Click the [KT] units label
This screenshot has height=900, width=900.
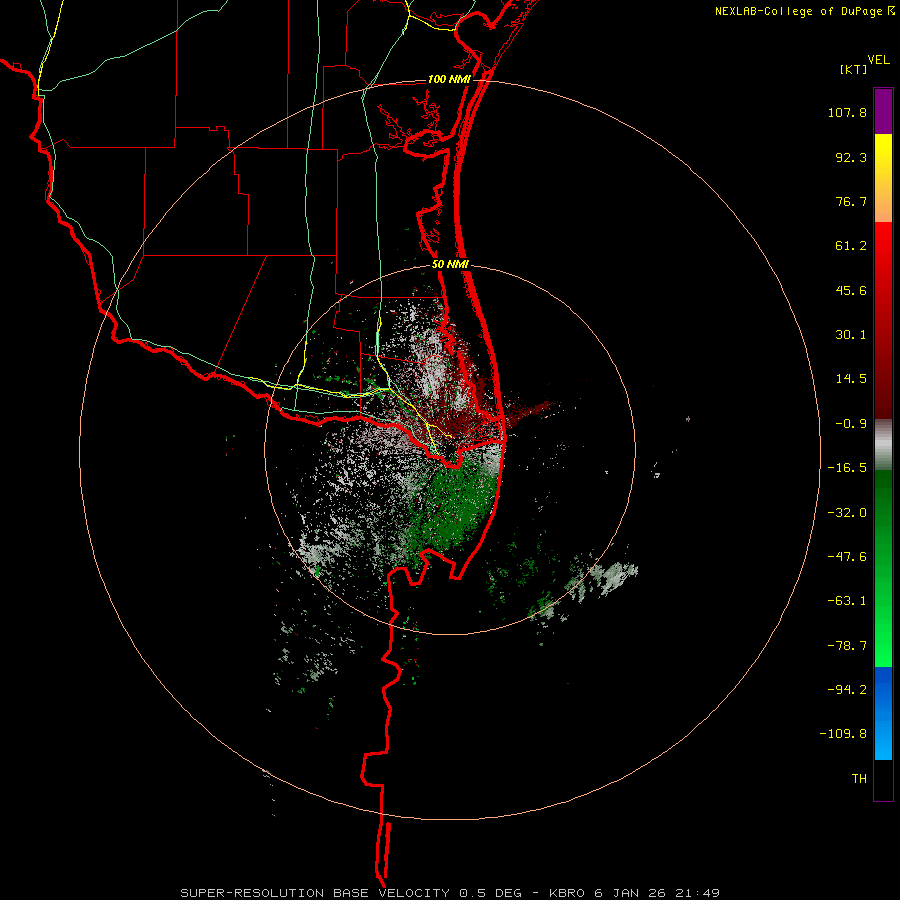[854, 69]
